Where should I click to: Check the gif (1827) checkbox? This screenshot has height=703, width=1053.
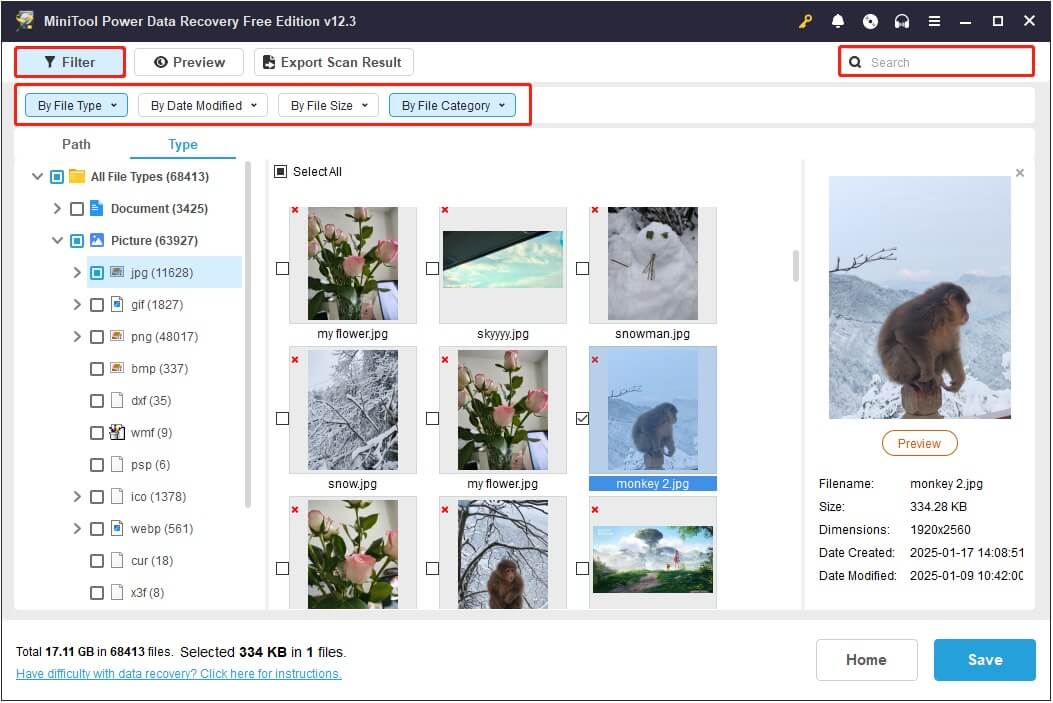[x=97, y=305]
